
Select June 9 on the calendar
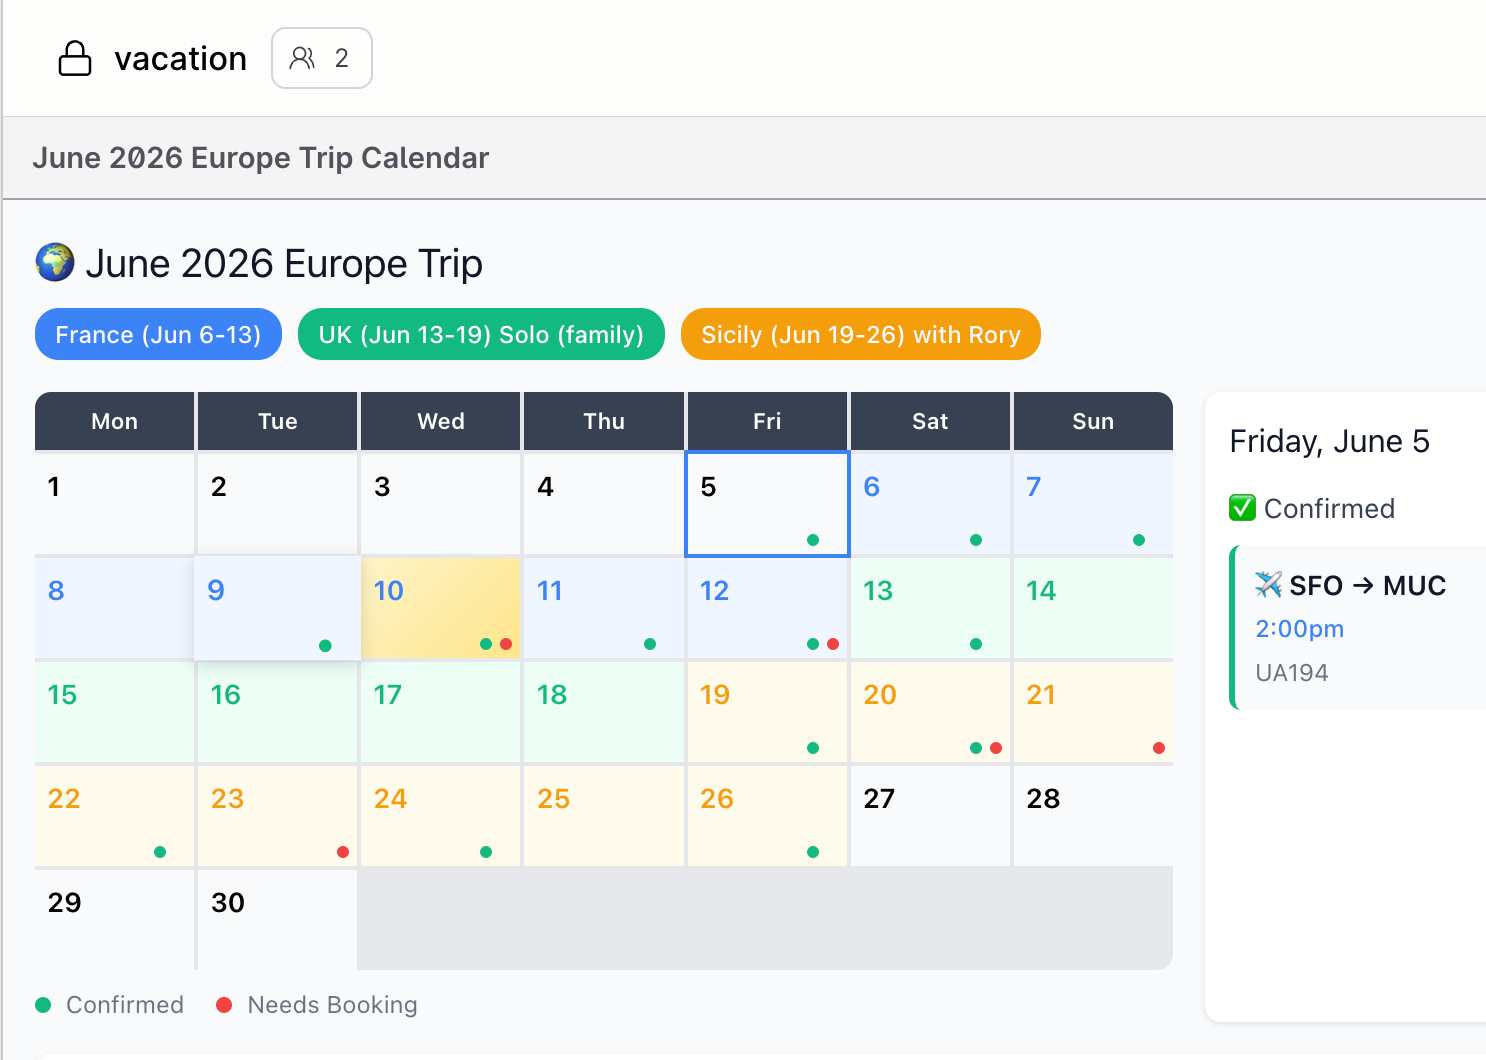click(278, 608)
